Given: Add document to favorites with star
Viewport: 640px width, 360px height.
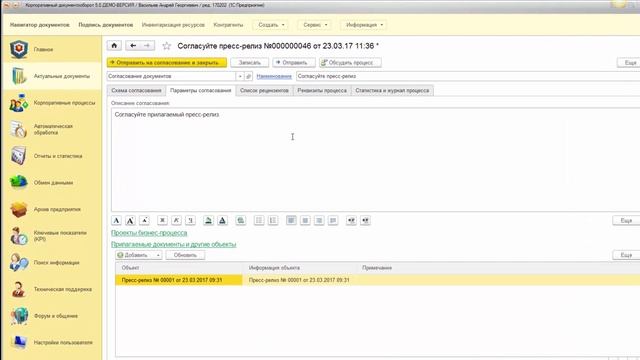Looking at the screenshot, I should [167, 46].
